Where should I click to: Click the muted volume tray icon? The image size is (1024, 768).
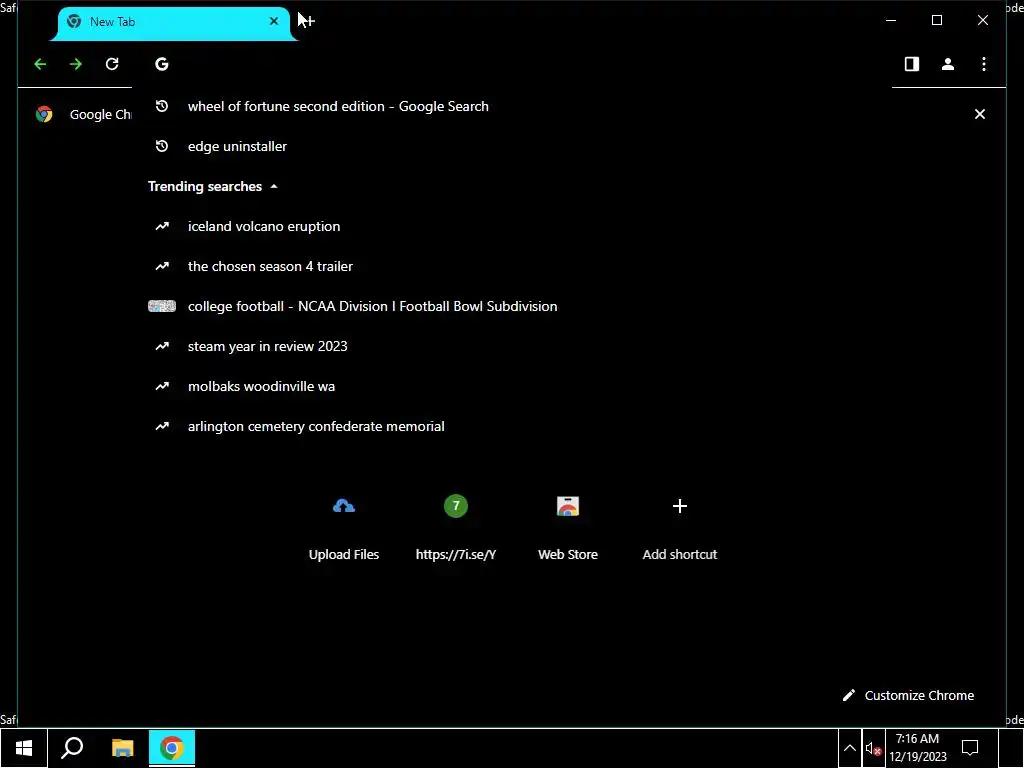point(873,748)
